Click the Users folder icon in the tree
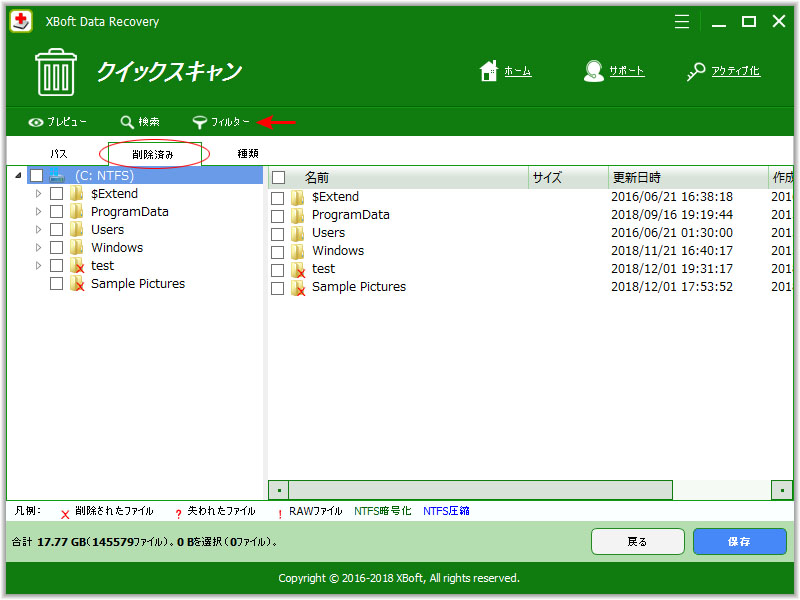 coord(77,230)
